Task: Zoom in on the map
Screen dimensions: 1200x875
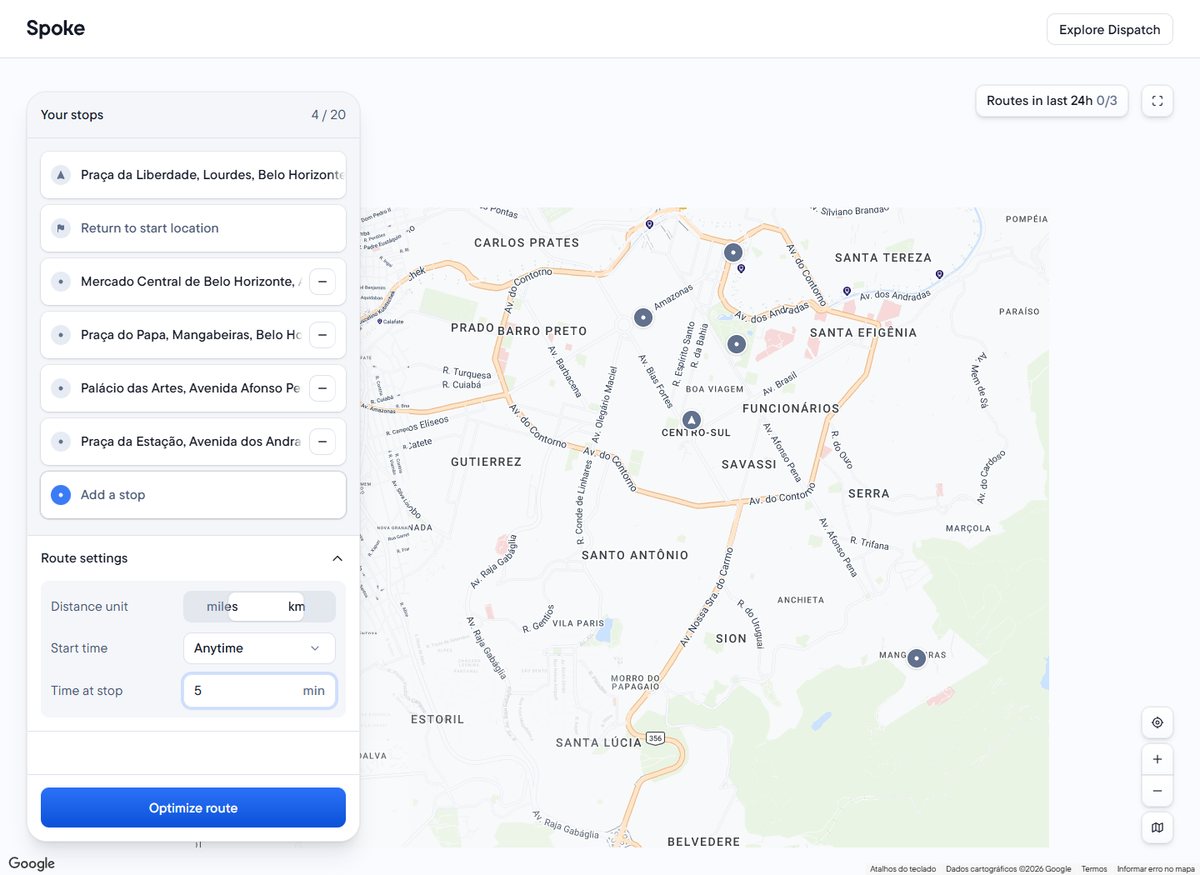Action: (x=1157, y=759)
